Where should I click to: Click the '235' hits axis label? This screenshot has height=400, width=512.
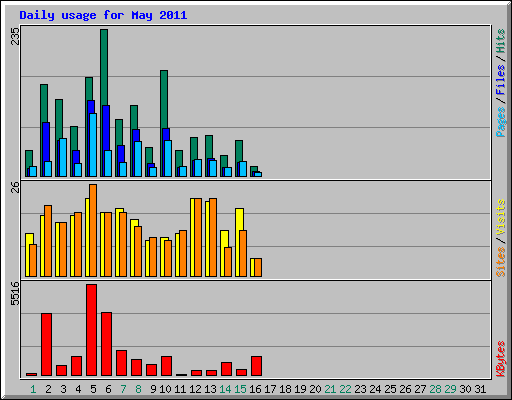click(15, 36)
